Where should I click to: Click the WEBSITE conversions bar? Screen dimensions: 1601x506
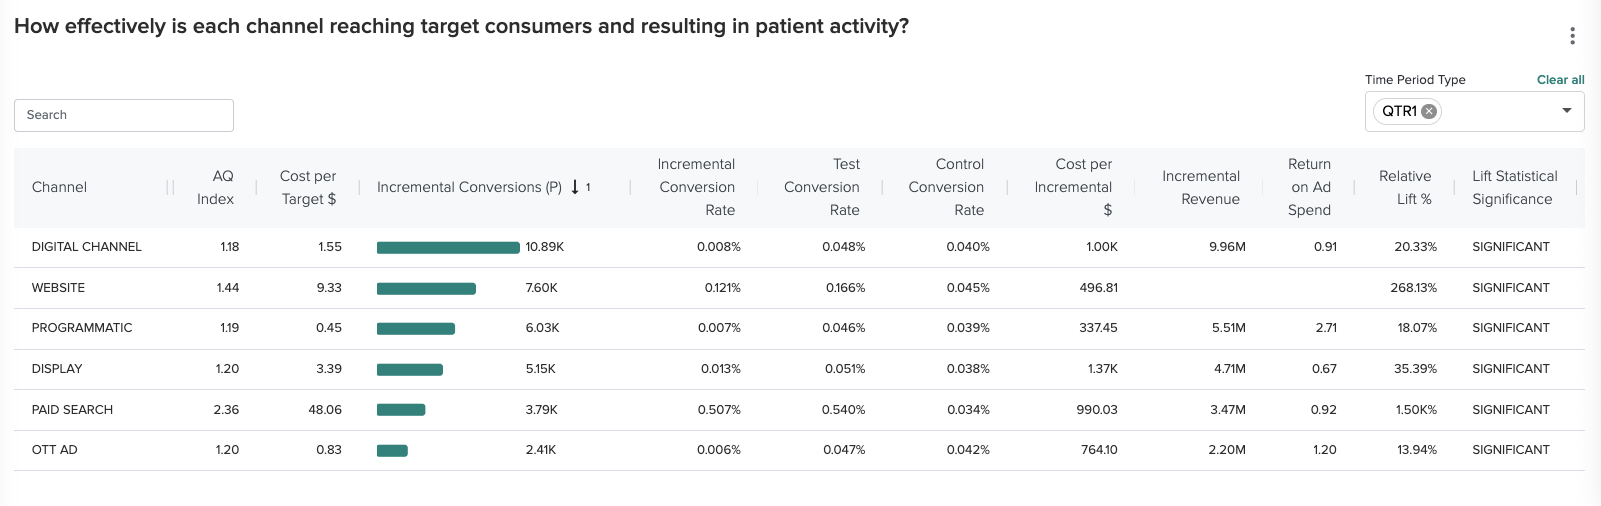point(426,289)
